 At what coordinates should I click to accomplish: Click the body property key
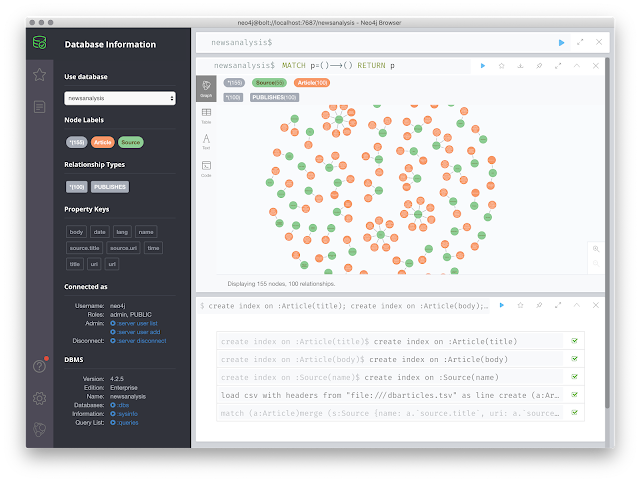coord(76,232)
